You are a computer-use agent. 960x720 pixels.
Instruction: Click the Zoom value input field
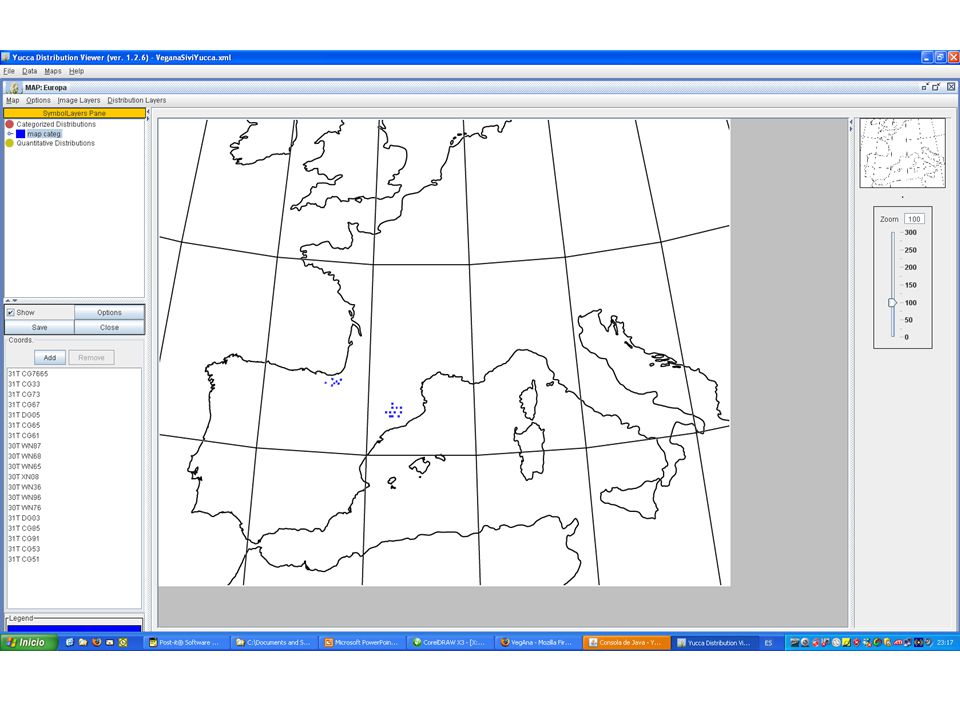click(x=914, y=219)
